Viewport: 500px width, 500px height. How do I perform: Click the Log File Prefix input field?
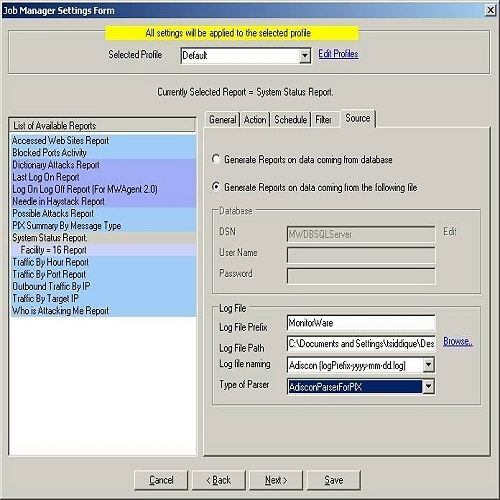tap(361, 323)
